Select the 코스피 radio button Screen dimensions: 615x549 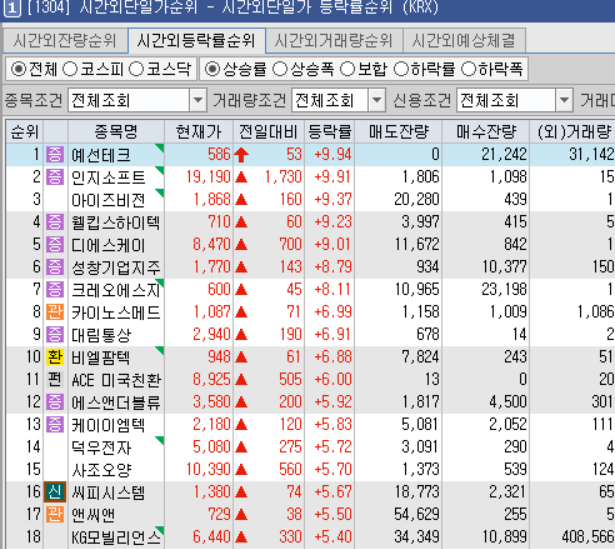[70, 69]
